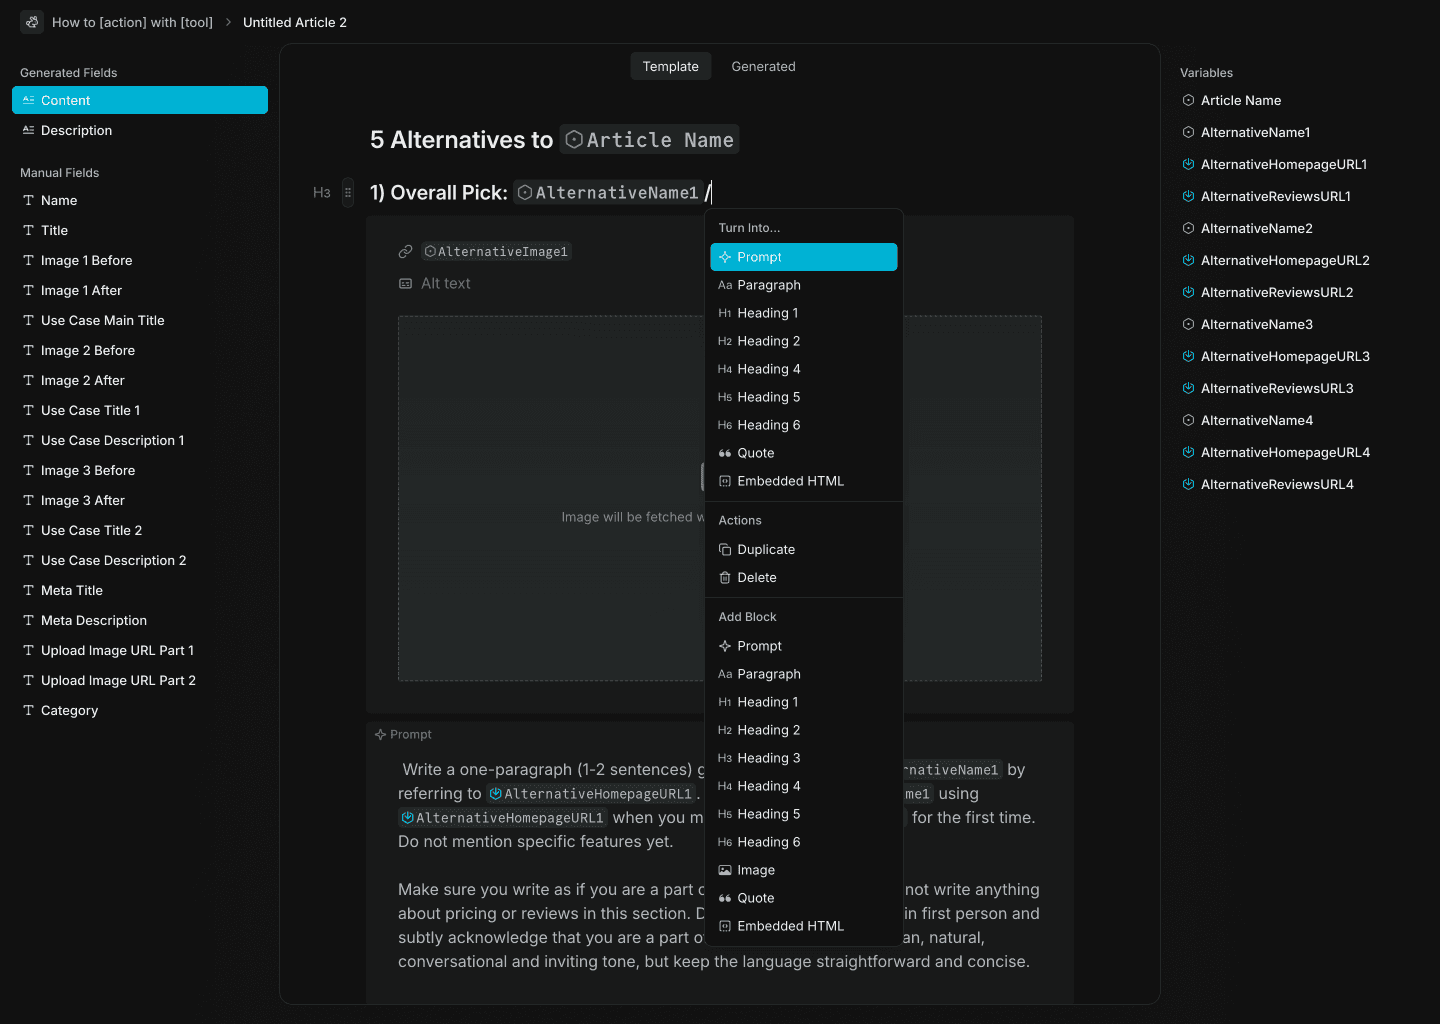Click the variable icon beside AlternativeReviewsURL4

pyautogui.click(x=1187, y=484)
